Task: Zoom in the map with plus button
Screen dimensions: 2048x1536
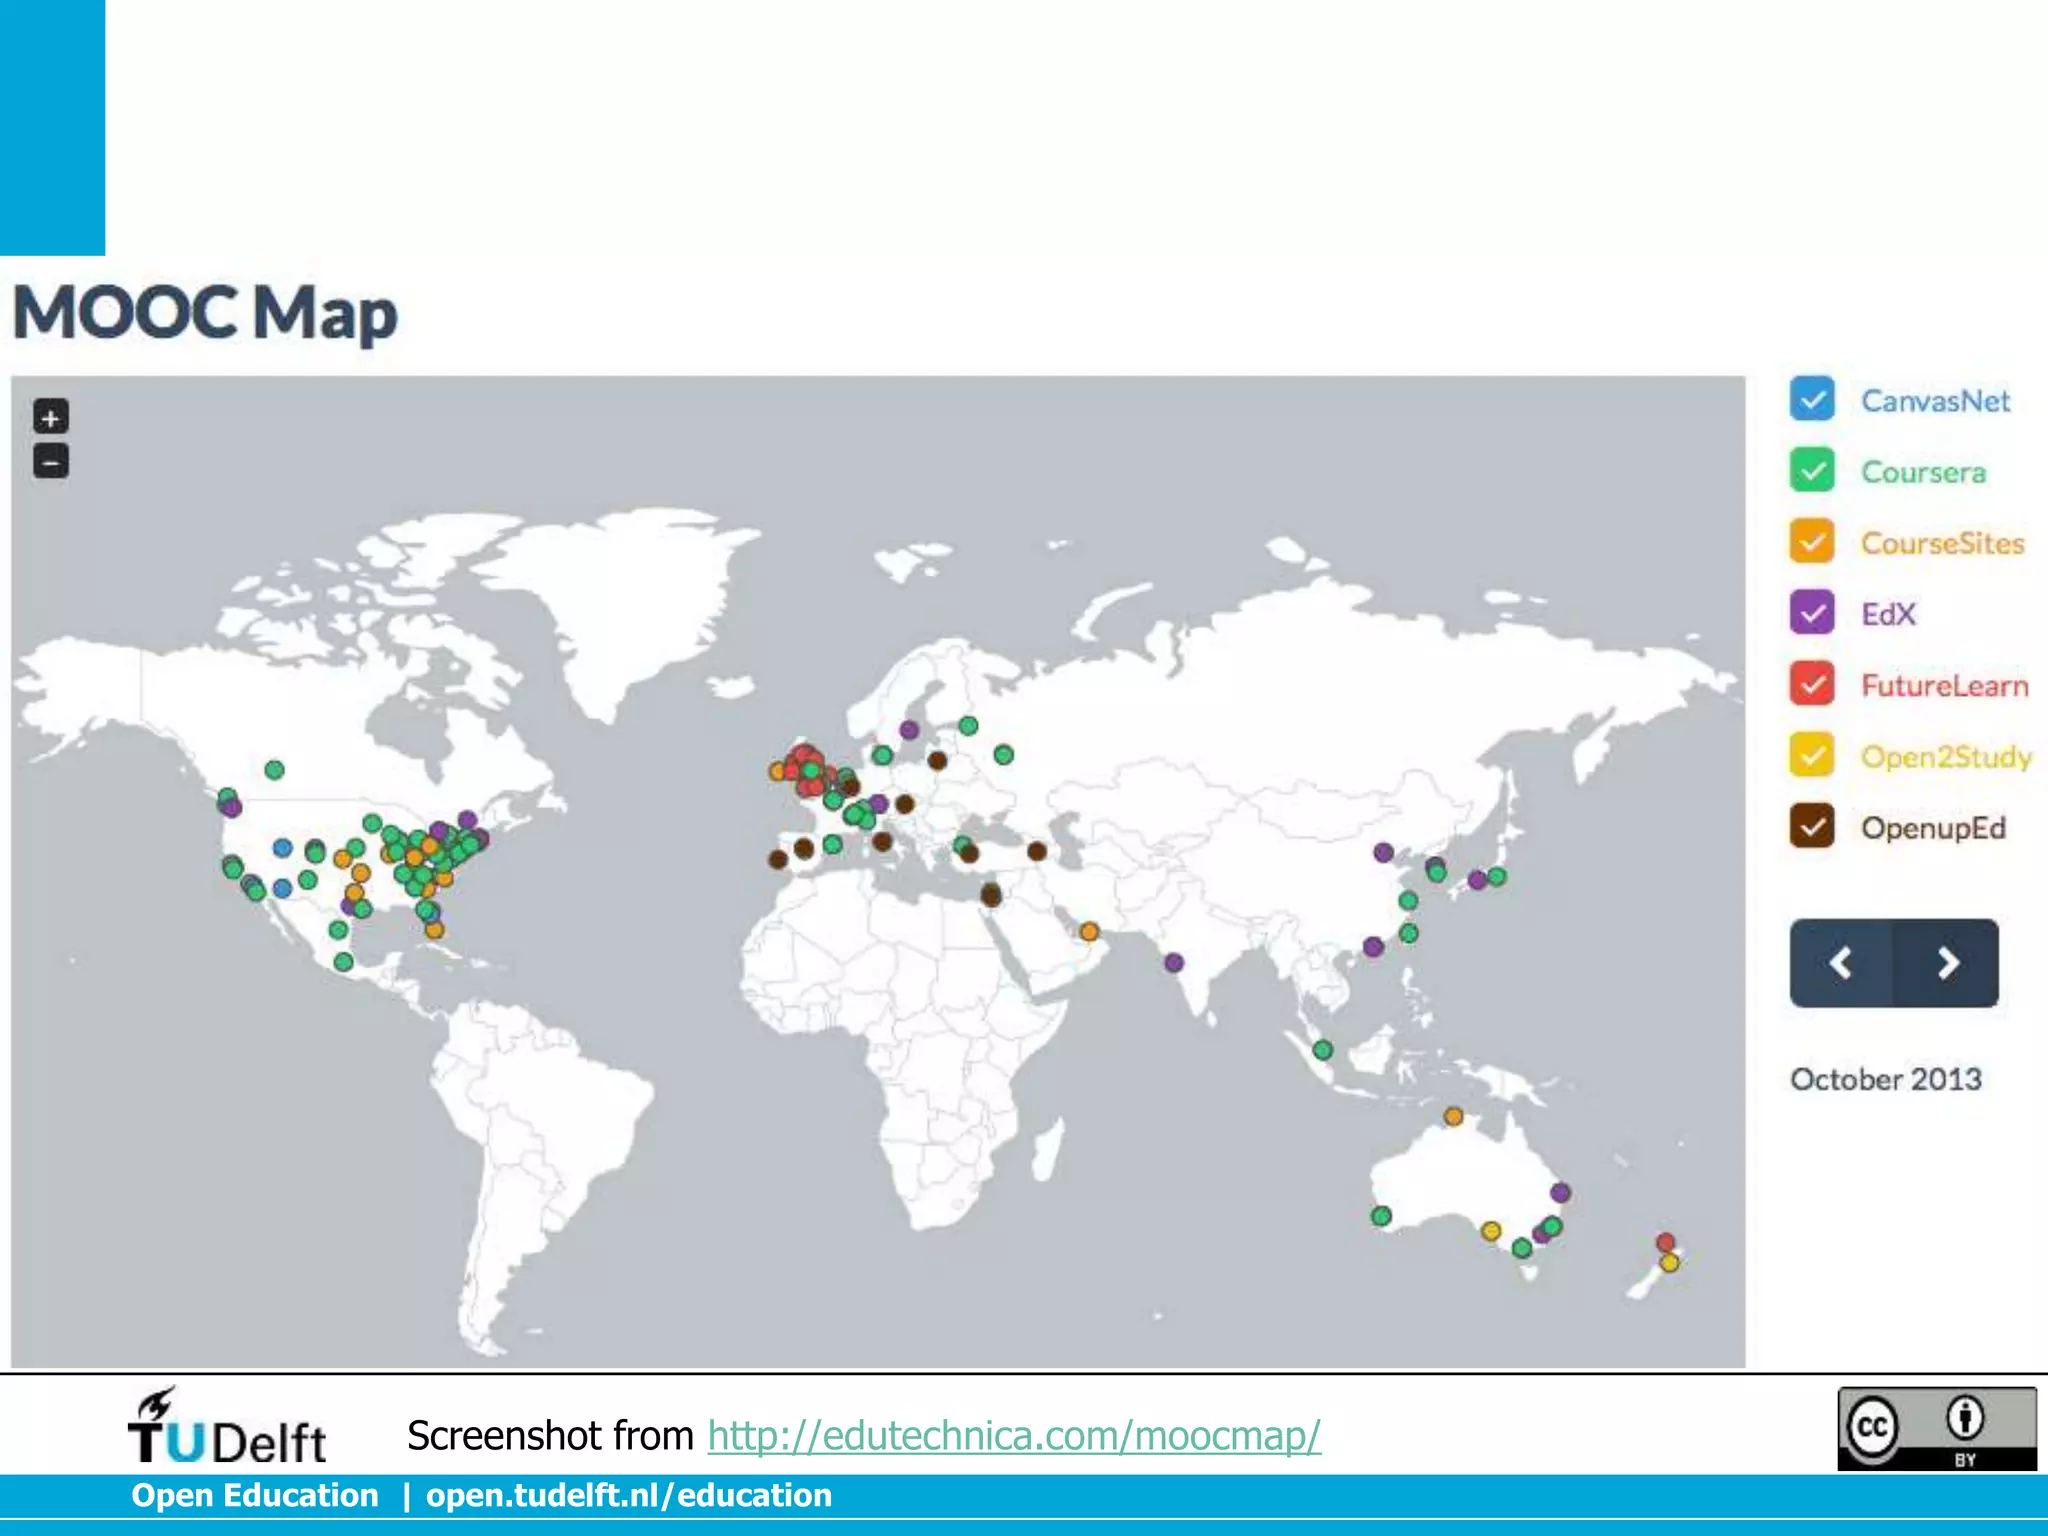Action: coord(51,417)
